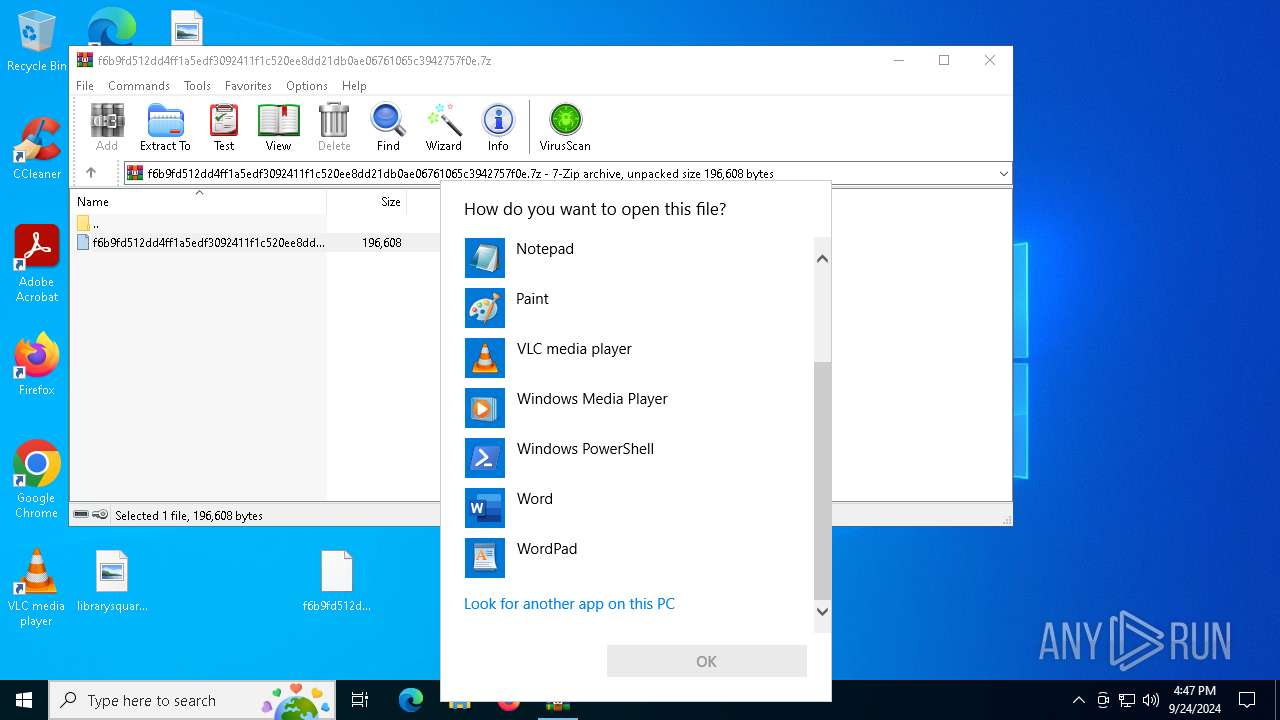Show hidden system tray icons

[1078, 700]
